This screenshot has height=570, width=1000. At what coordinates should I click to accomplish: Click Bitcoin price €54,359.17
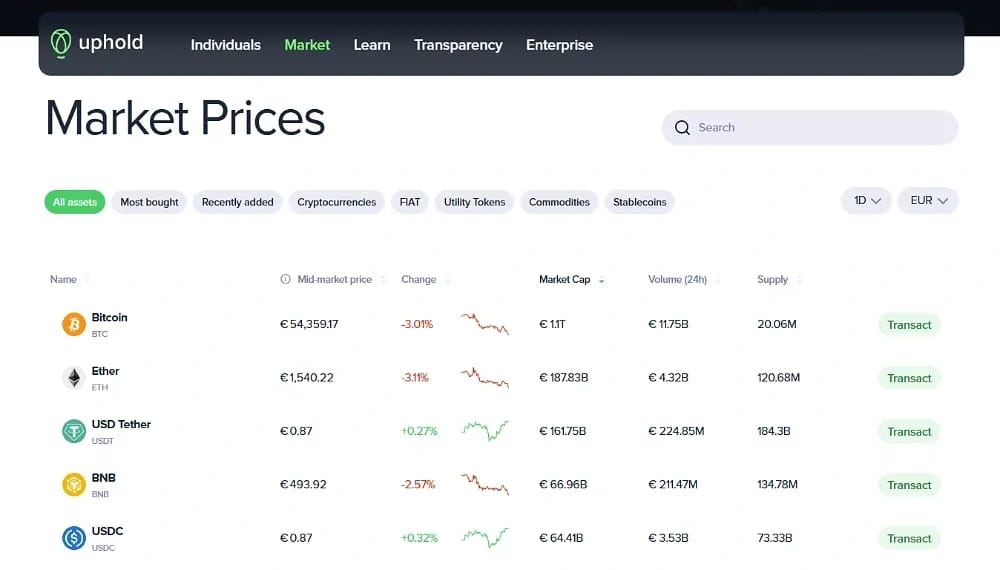(309, 325)
